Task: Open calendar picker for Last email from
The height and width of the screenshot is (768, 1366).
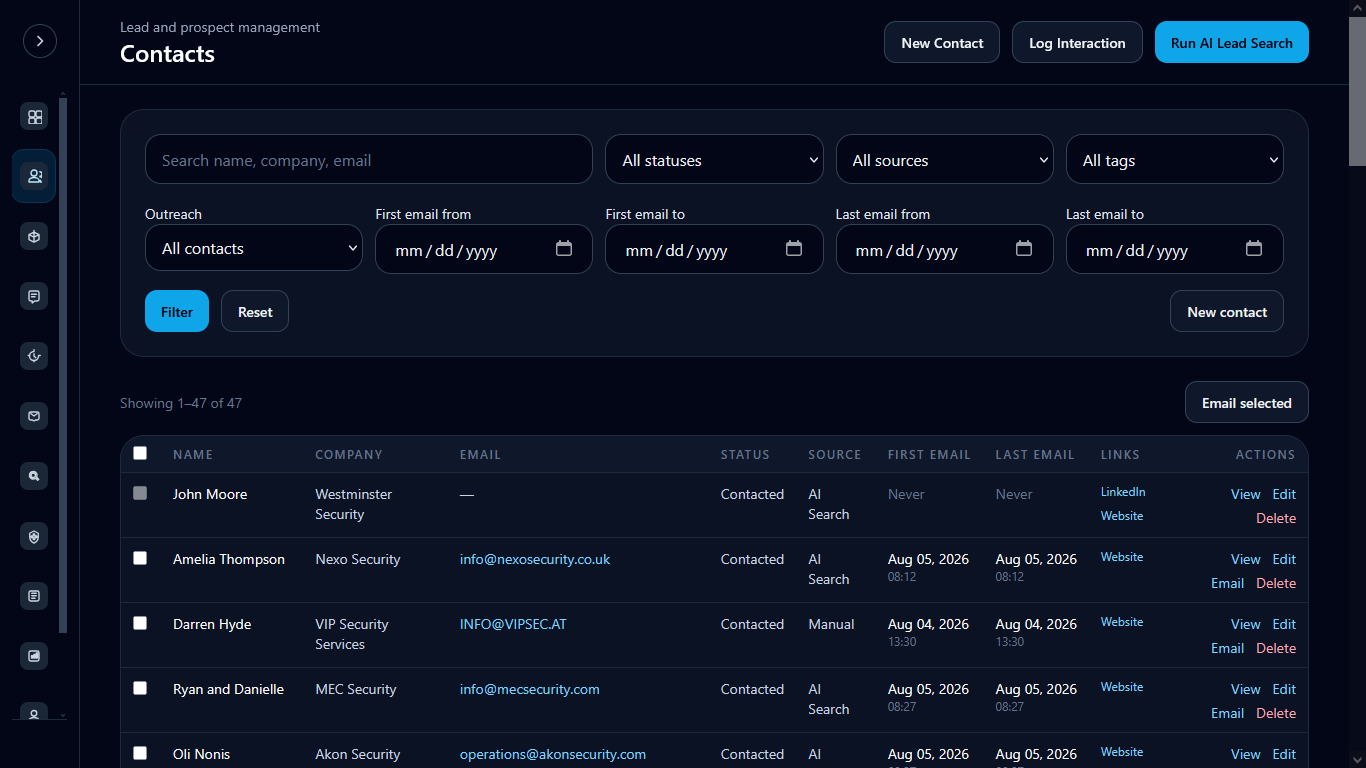Action: [1024, 249]
